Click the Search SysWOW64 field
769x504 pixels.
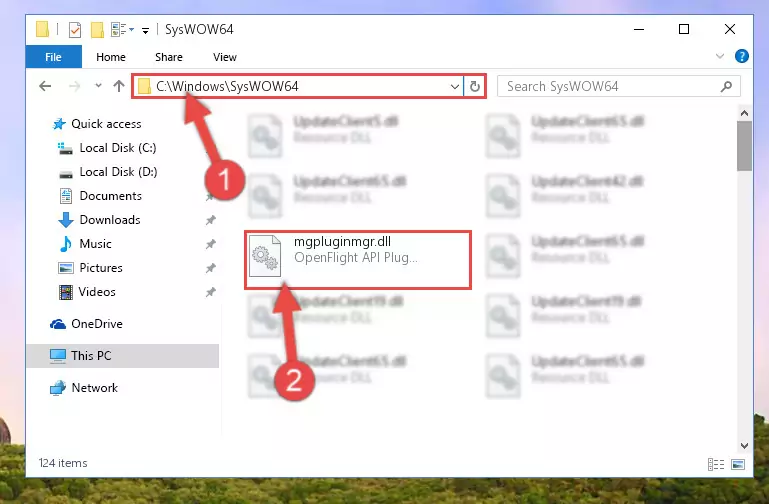(618, 86)
